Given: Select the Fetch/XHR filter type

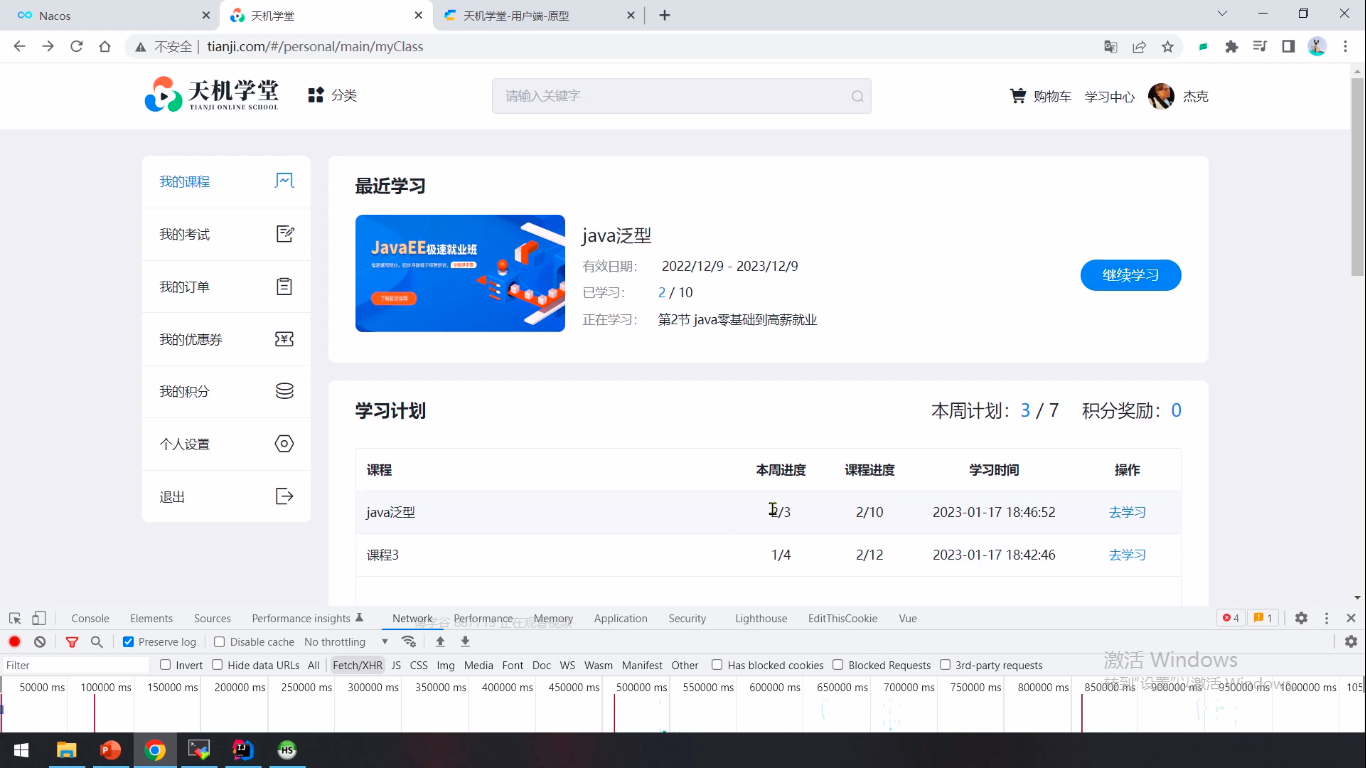Looking at the screenshot, I should [x=357, y=665].
